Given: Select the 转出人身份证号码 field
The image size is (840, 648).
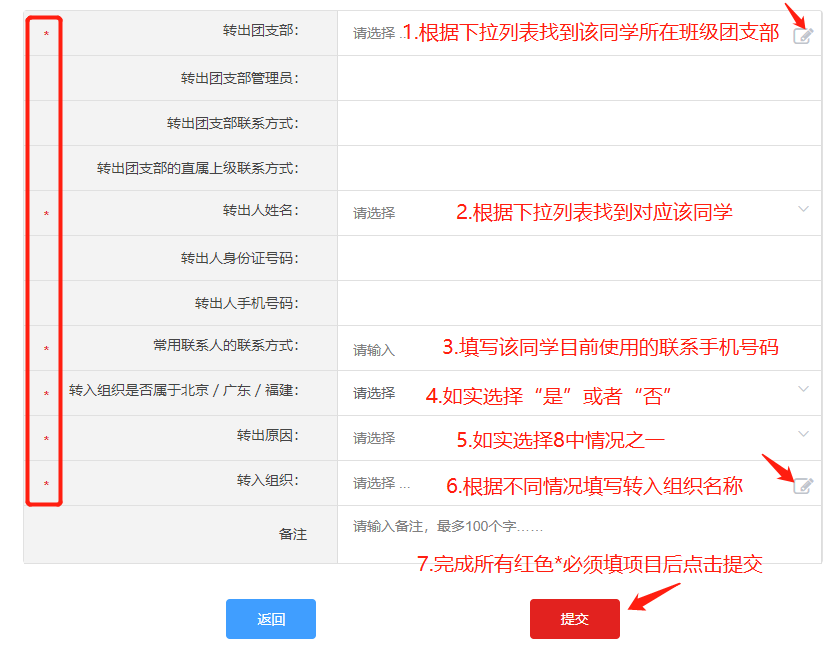Looking at the screenshot, I should click(580, 258).
